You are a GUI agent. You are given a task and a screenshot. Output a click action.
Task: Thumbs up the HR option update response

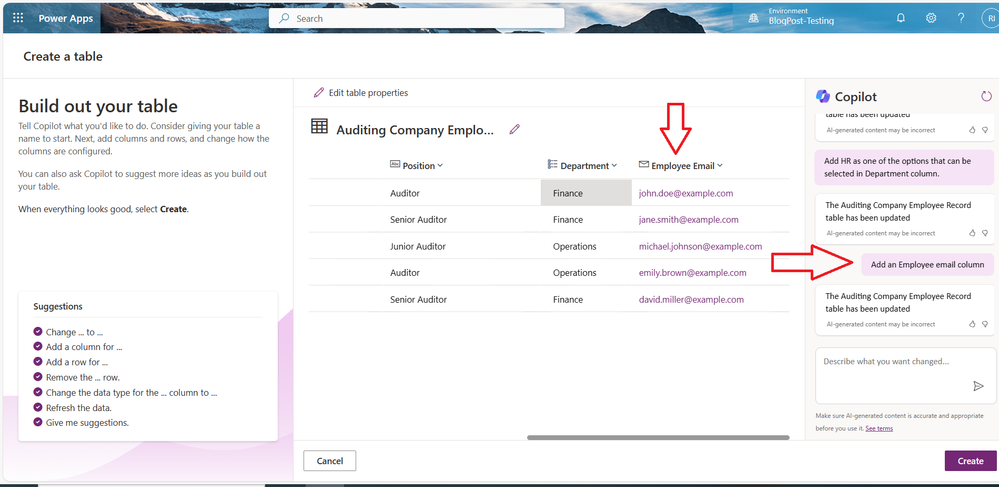pos(972,233)
